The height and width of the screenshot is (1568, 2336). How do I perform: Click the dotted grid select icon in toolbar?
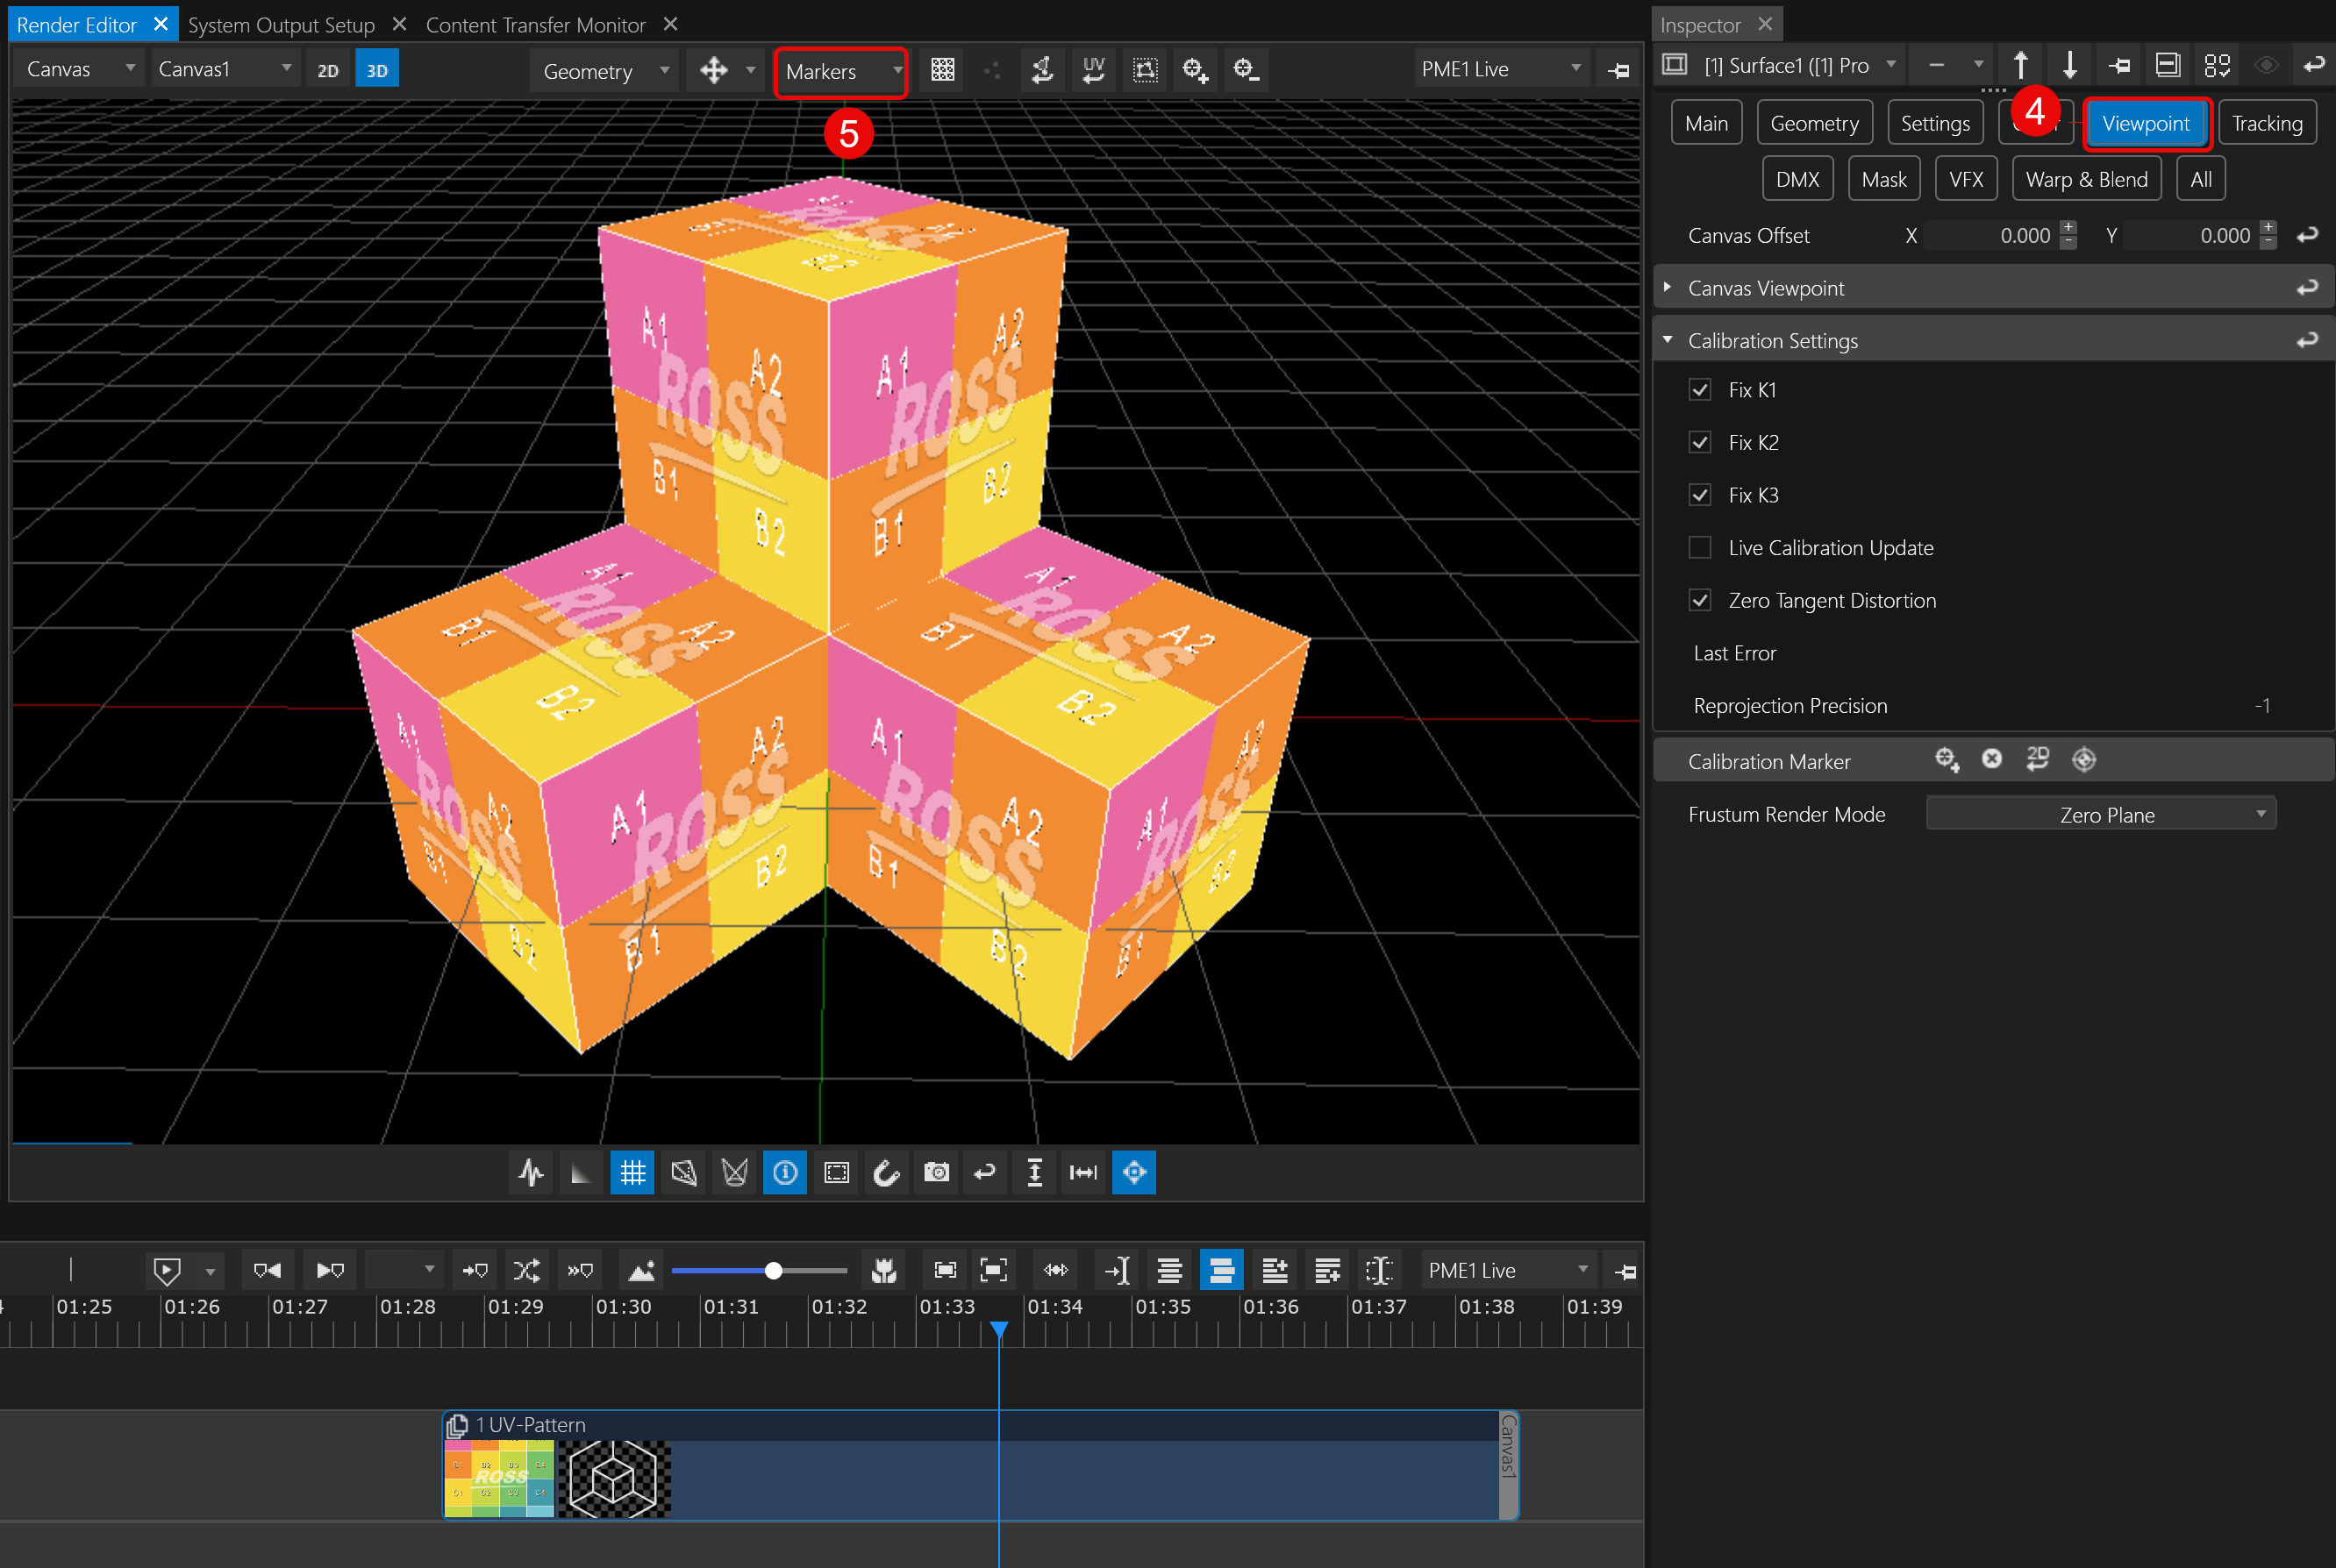[942, 70]
